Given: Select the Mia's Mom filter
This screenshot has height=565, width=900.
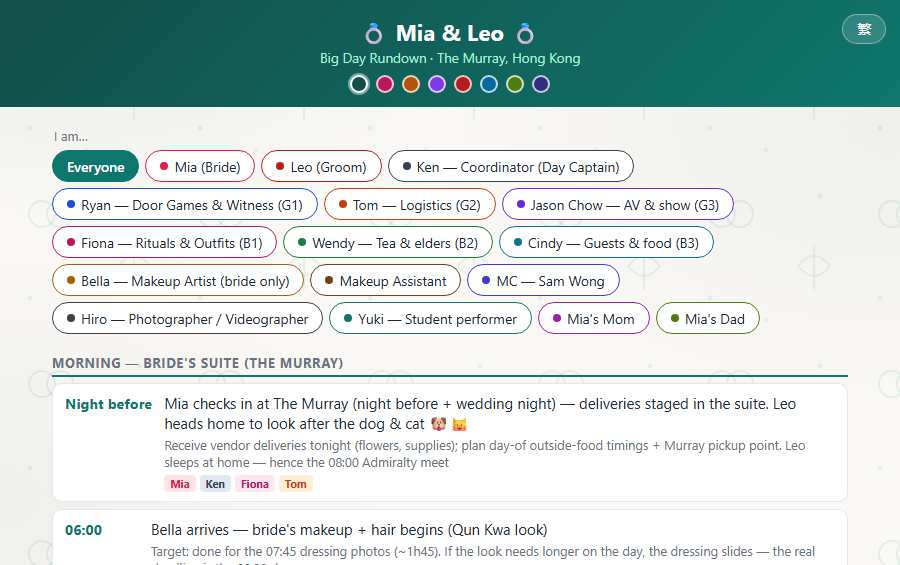Looking at the screenshot, I should pos(593,318).
